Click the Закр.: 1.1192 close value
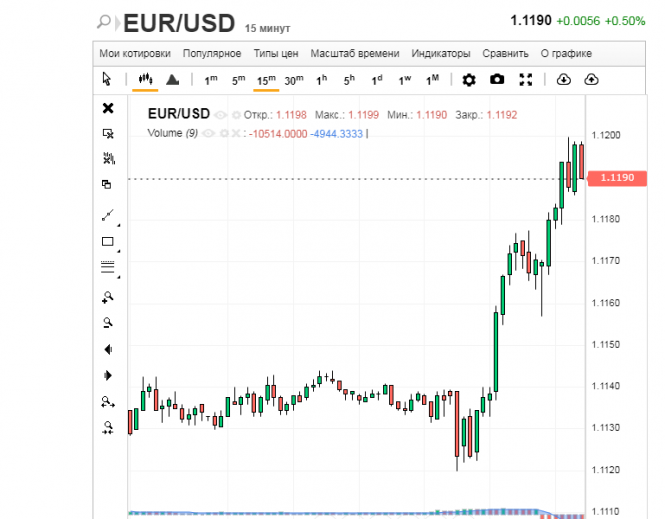The height and width of the screenshot is (519, 665). [x=486, y=115]
